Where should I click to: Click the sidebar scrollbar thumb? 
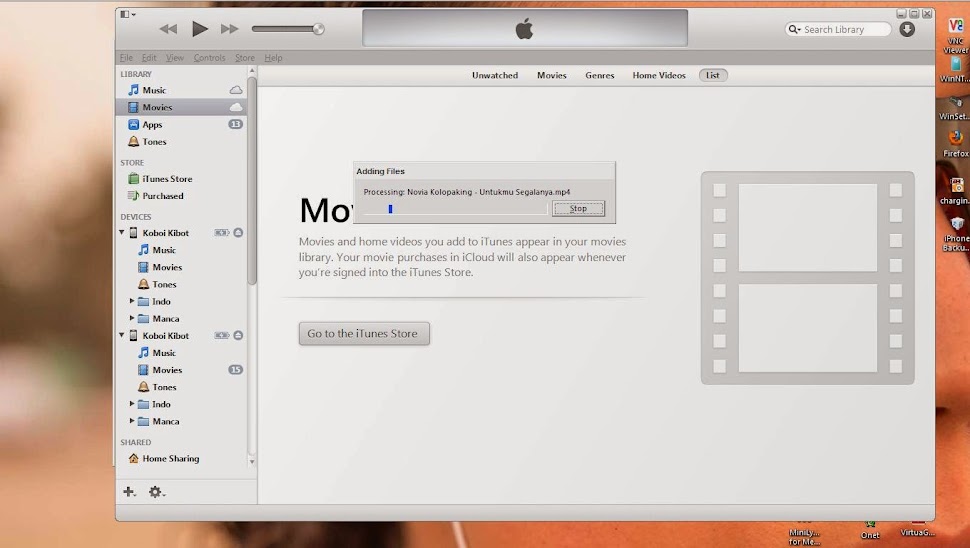pyautogui.click(x=252, y=181)
